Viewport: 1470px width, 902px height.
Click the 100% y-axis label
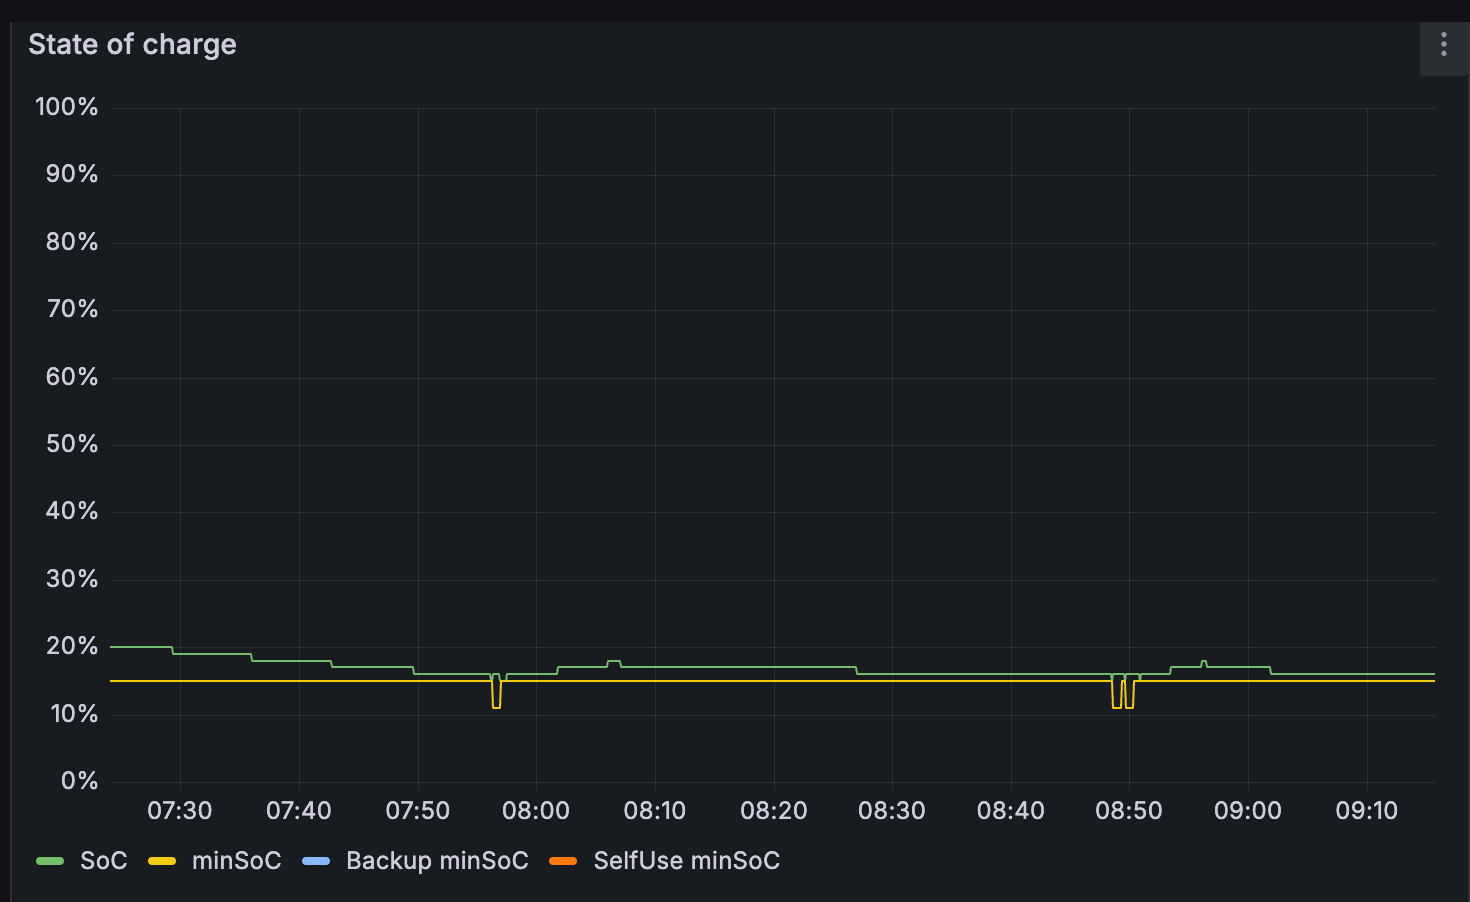tap(67, 107)
